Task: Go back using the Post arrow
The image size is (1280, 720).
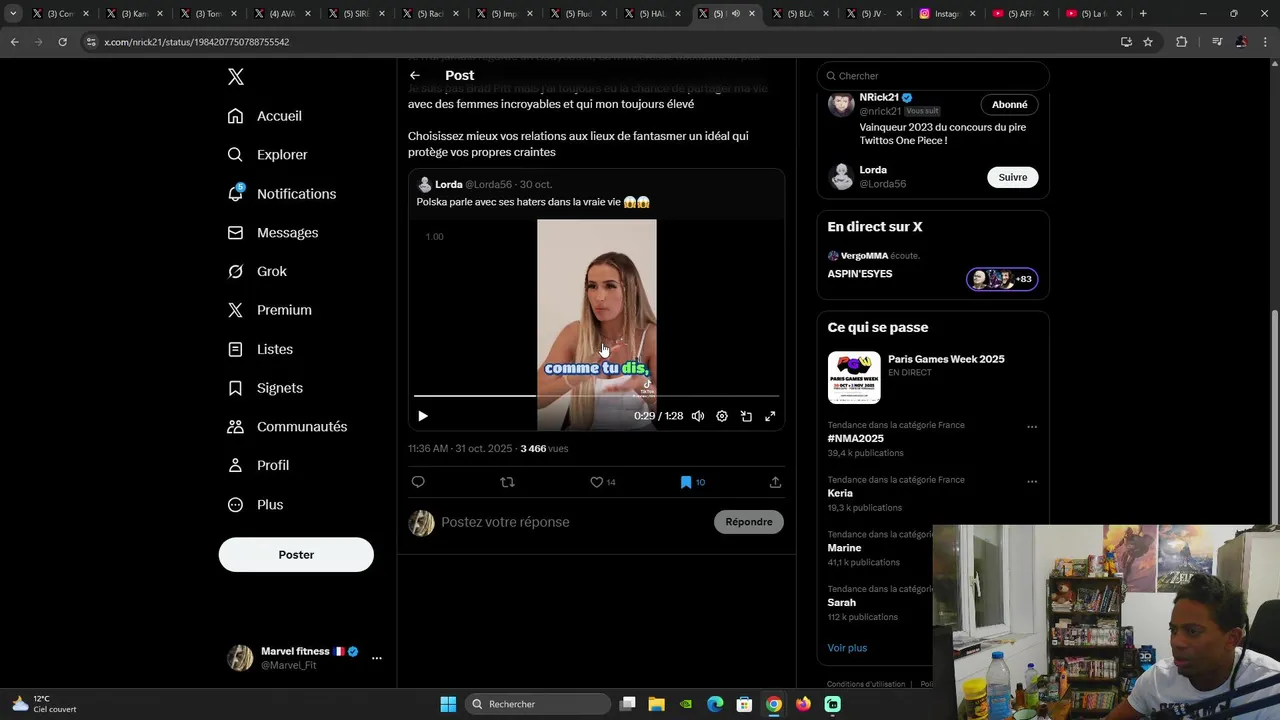Action: (414, 75)
